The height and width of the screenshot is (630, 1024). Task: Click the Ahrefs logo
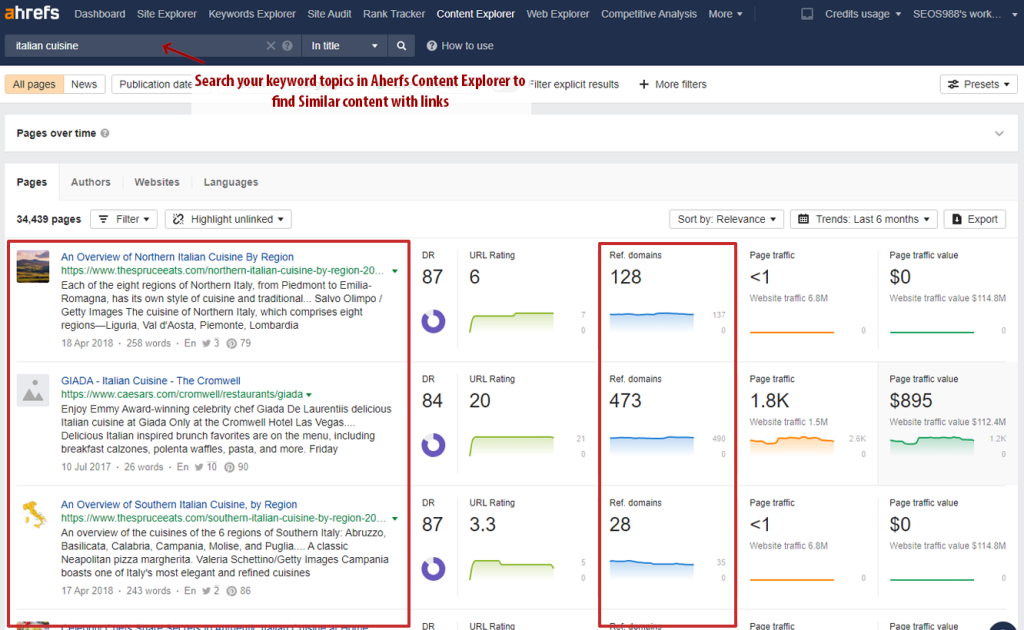32,13
